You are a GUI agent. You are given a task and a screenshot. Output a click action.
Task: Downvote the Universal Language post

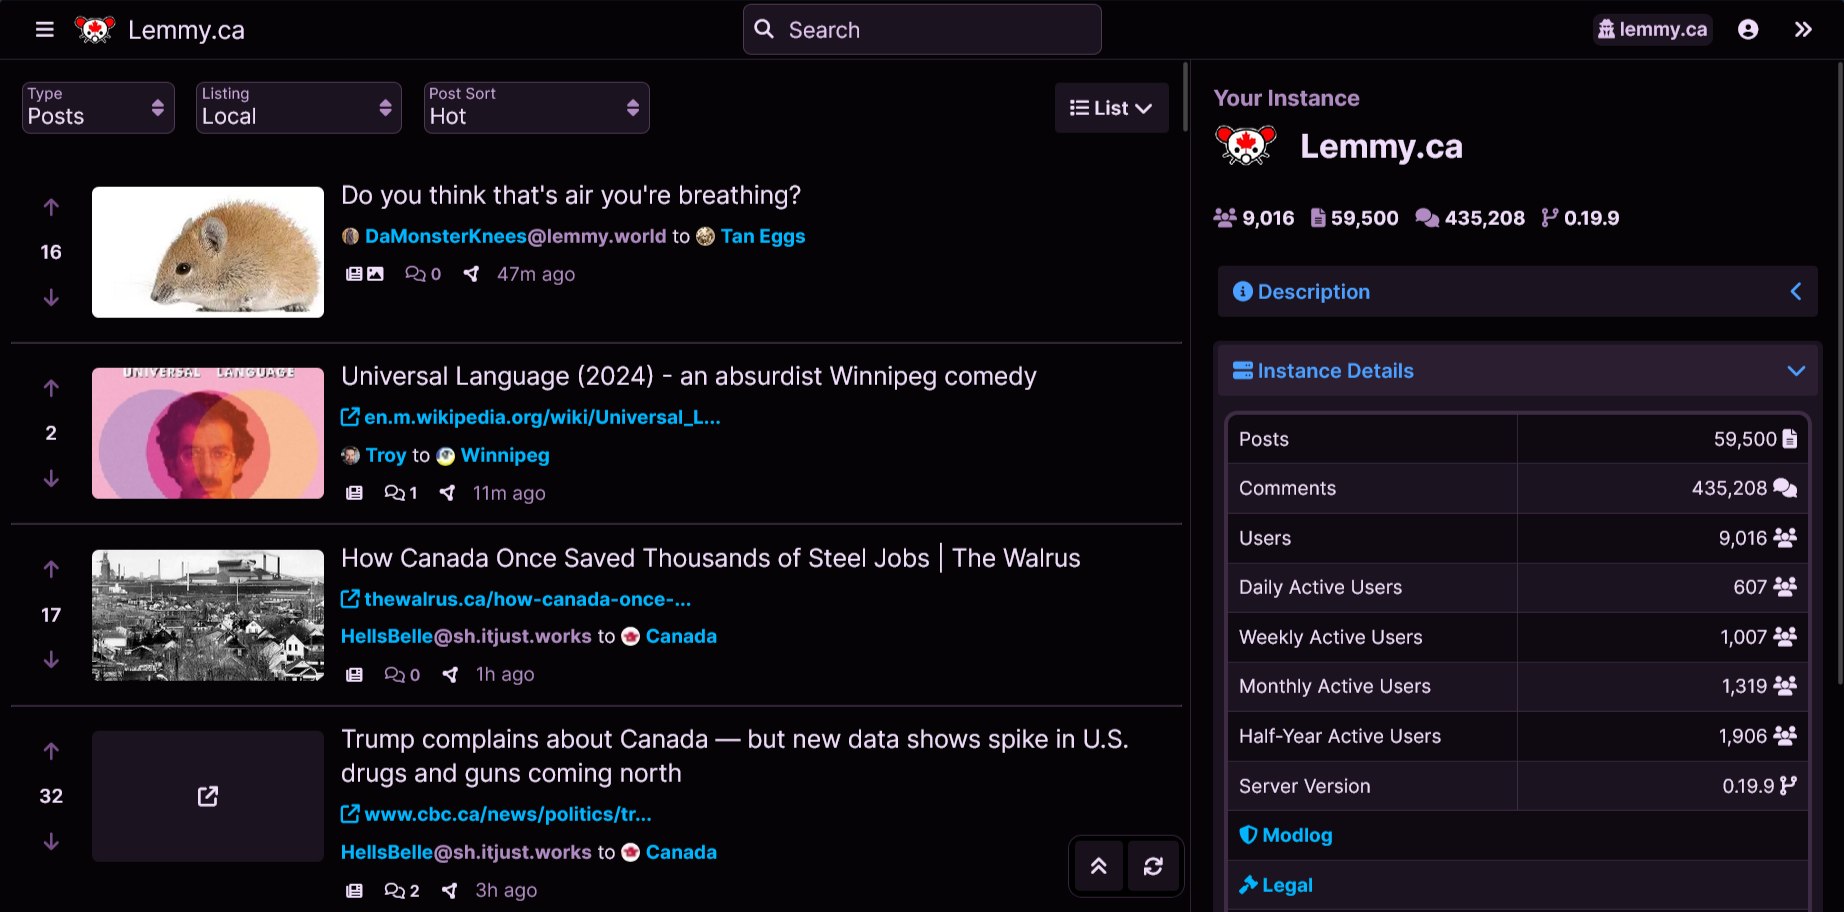pos(51,479)
